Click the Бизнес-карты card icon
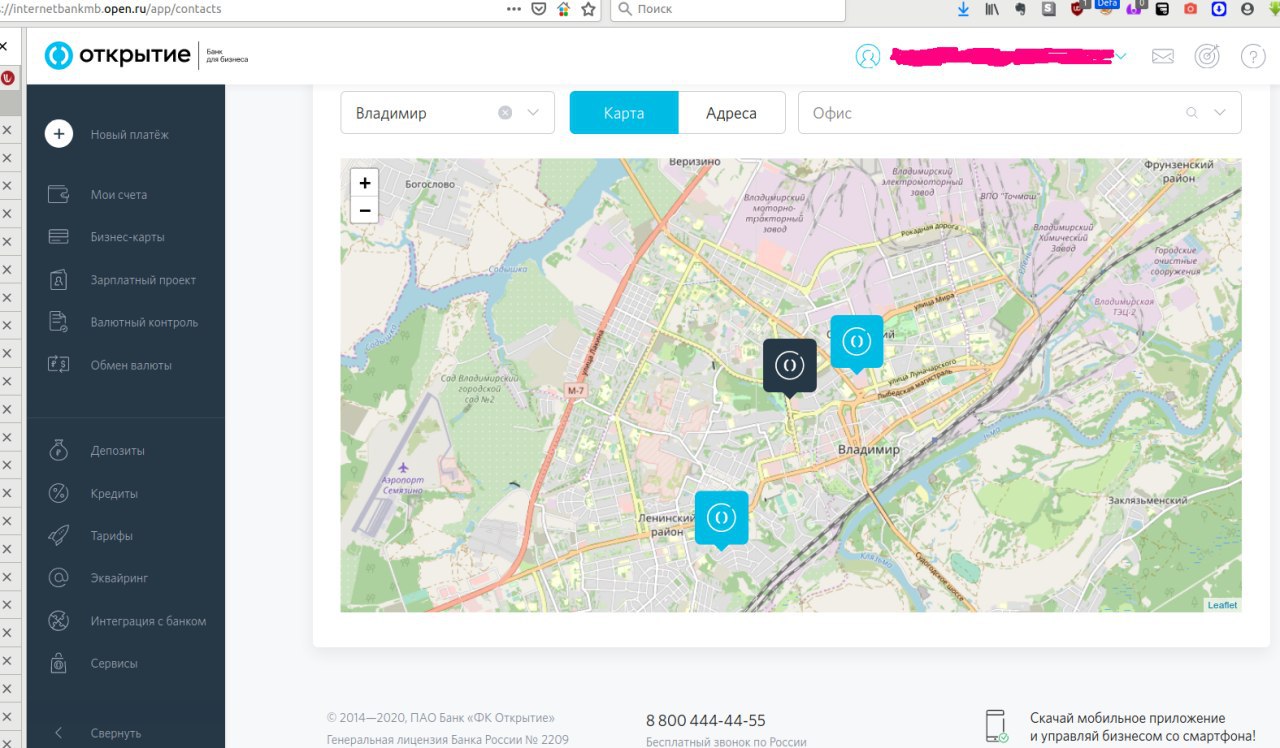 pyautogui.click(x=59, y=237)
